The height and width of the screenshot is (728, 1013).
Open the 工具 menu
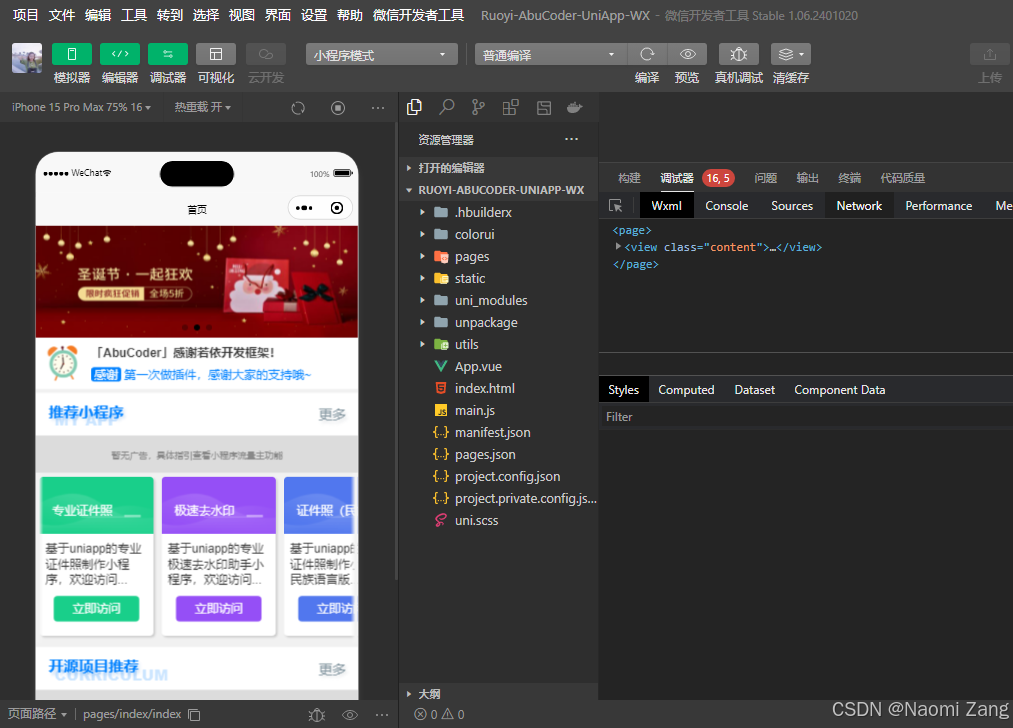pyautogui.click(x=134, y=15)
